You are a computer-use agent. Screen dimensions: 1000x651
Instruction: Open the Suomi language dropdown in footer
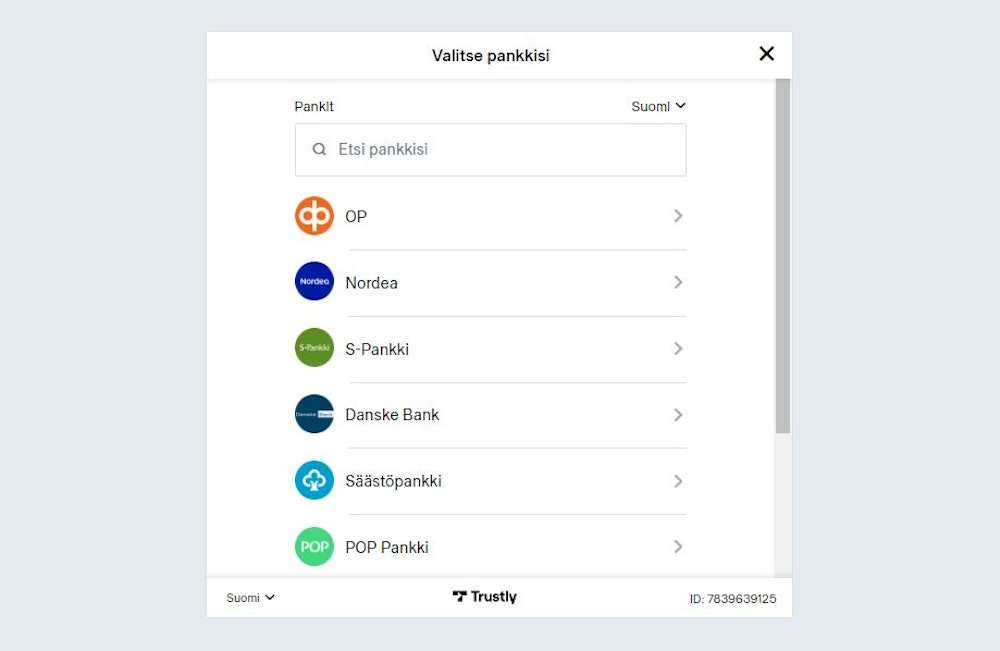(250, 598)
